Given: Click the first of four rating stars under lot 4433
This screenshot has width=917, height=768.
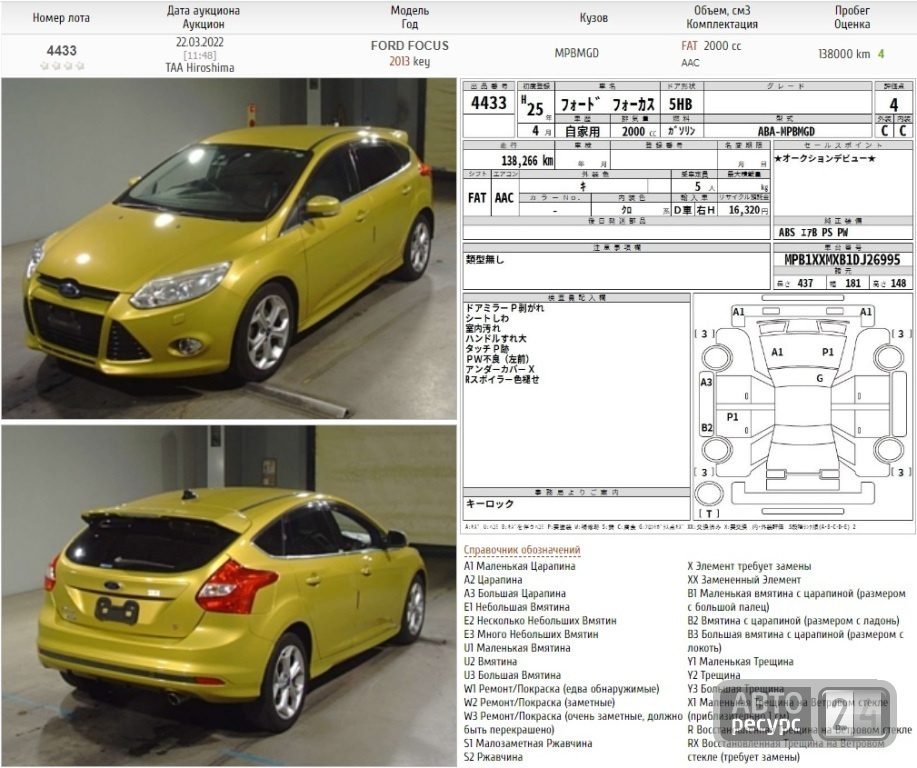Looking at the screenshot, I should coord(44,66).
